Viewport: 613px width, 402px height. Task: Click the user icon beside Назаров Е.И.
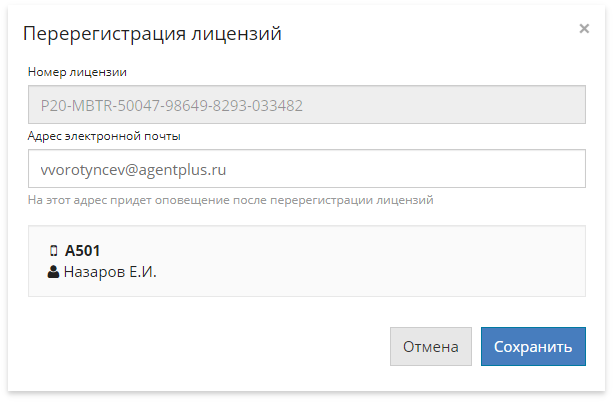pos(53,272)
